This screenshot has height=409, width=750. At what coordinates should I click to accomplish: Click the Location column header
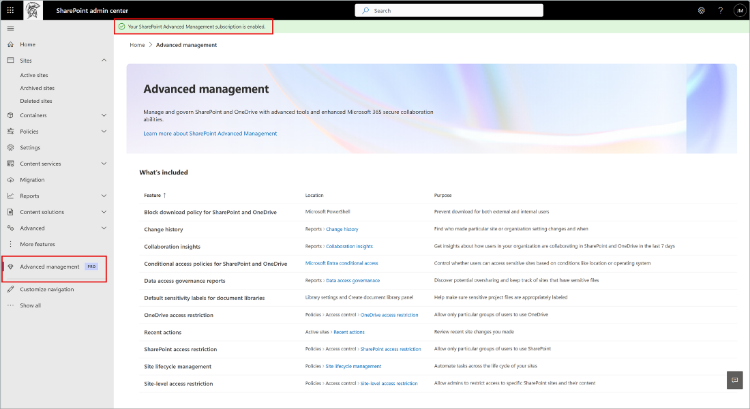(314, 195)
